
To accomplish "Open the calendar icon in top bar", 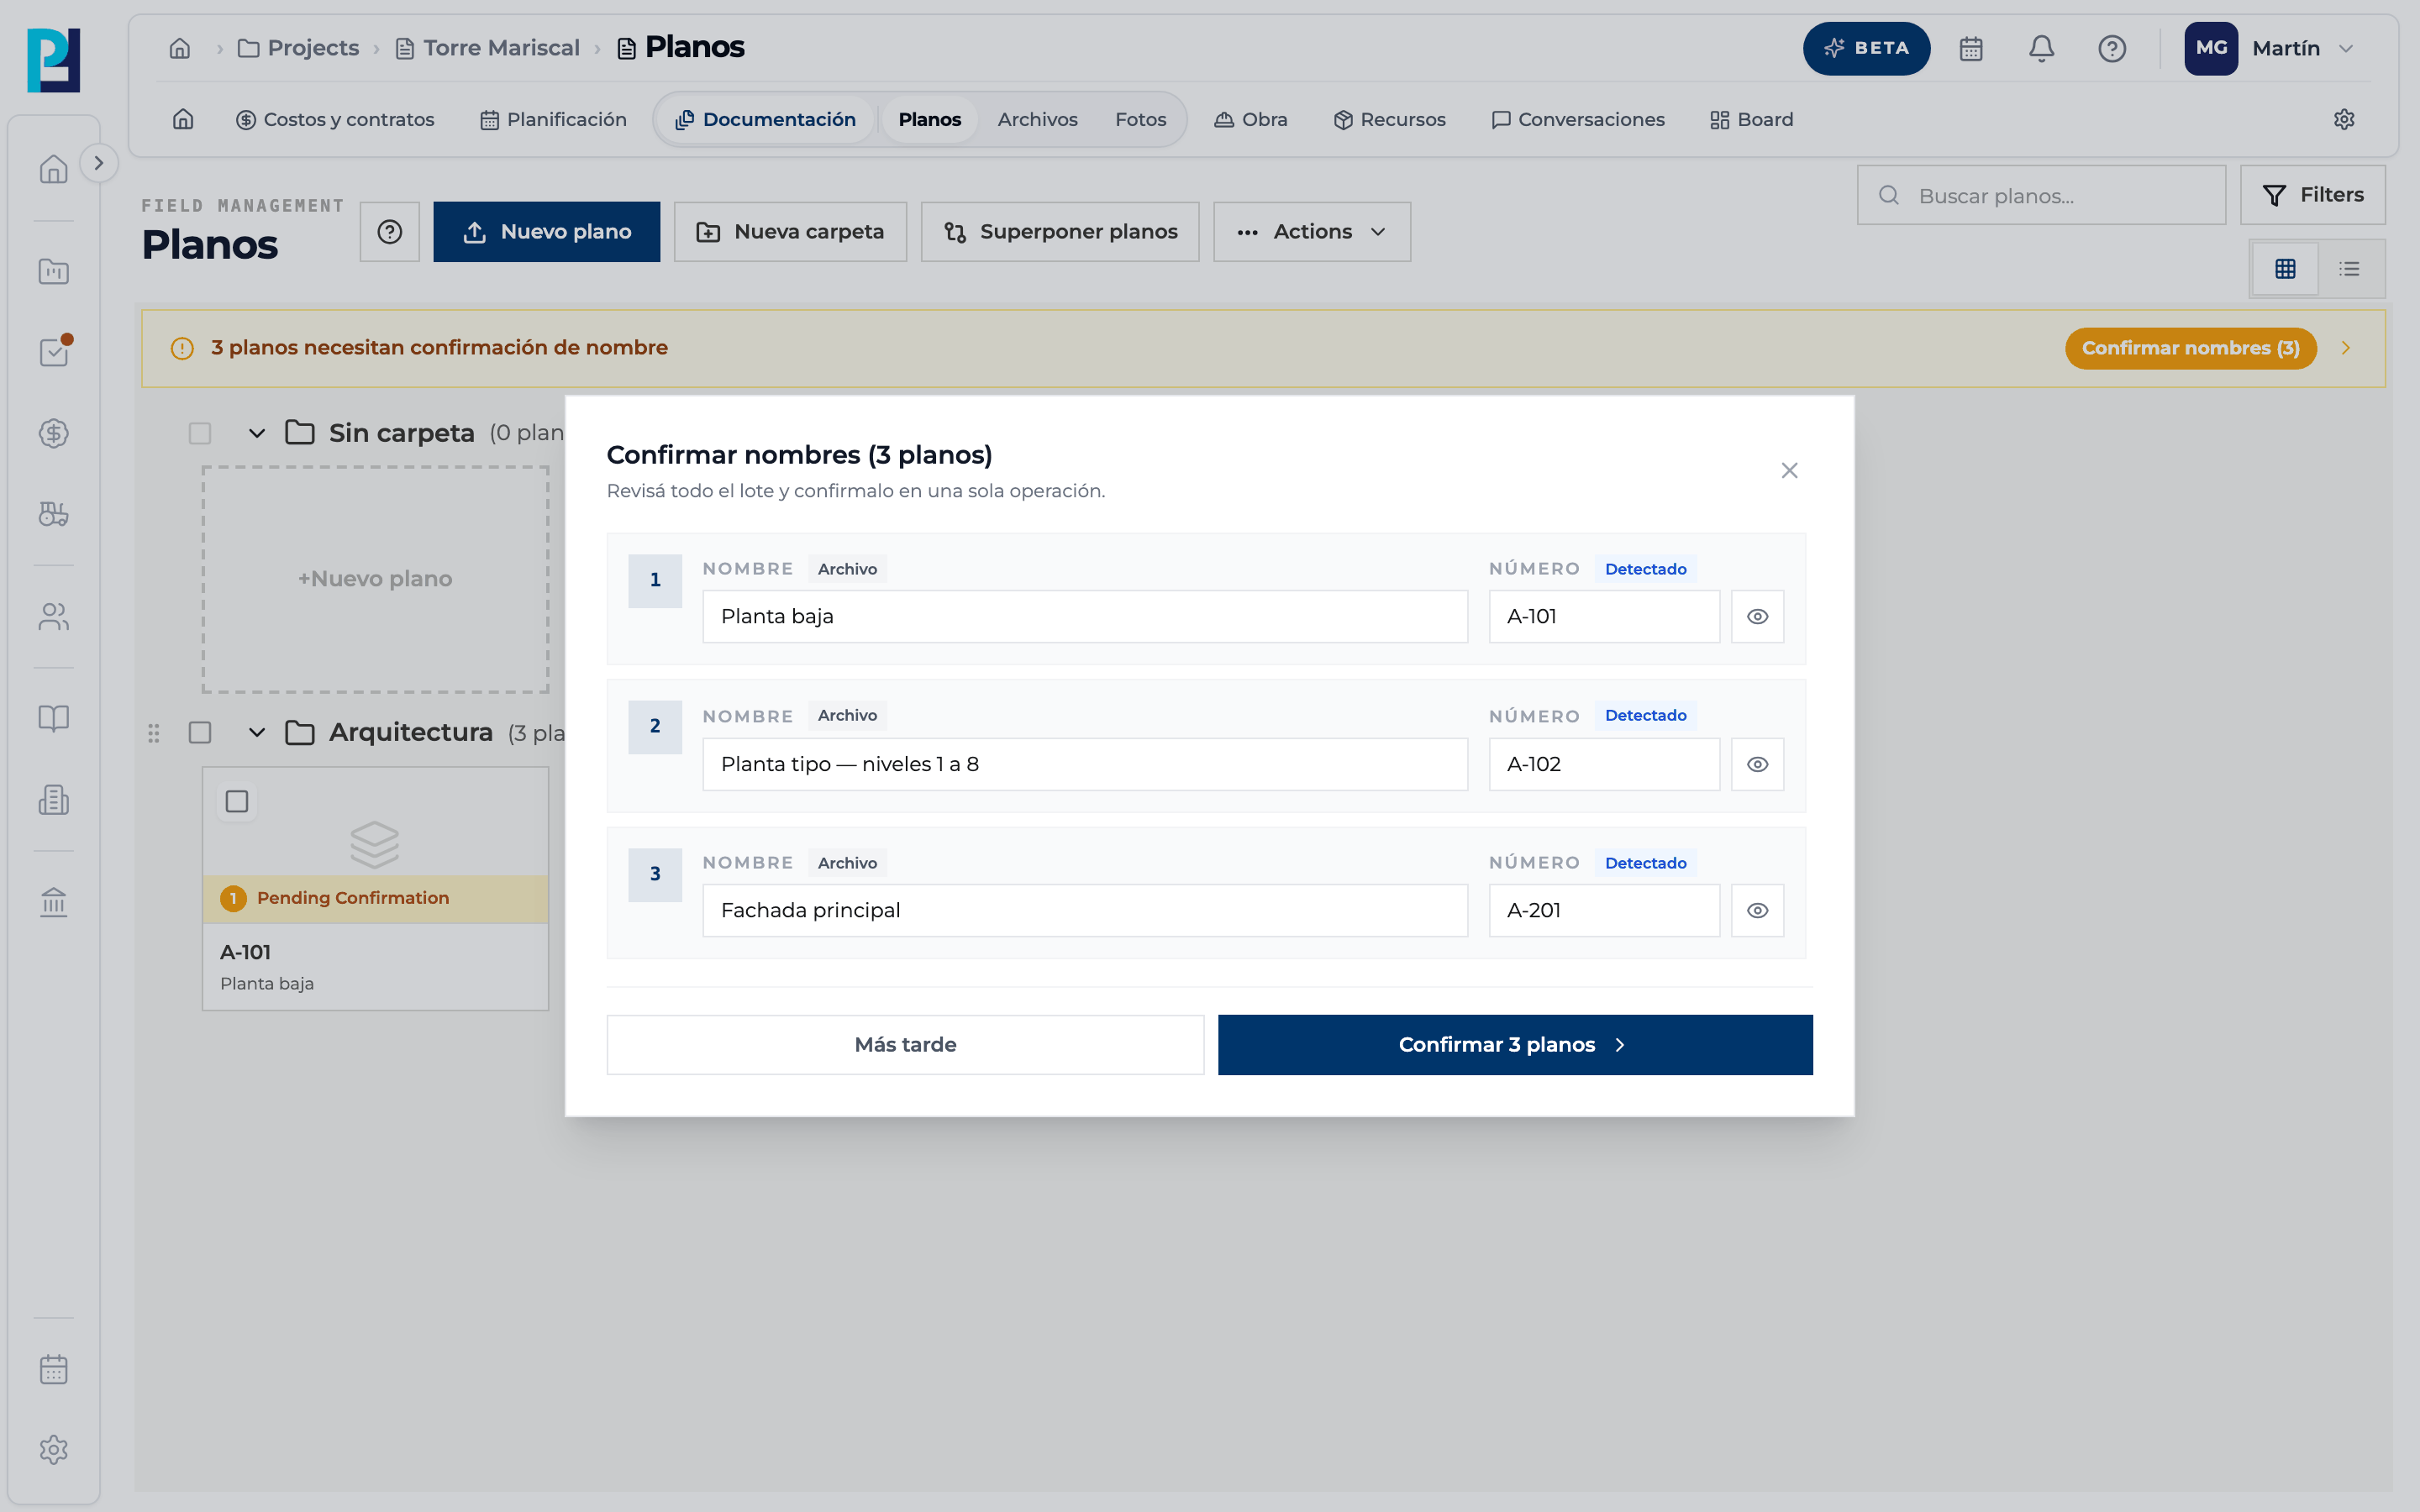I will click(1970, 48).
